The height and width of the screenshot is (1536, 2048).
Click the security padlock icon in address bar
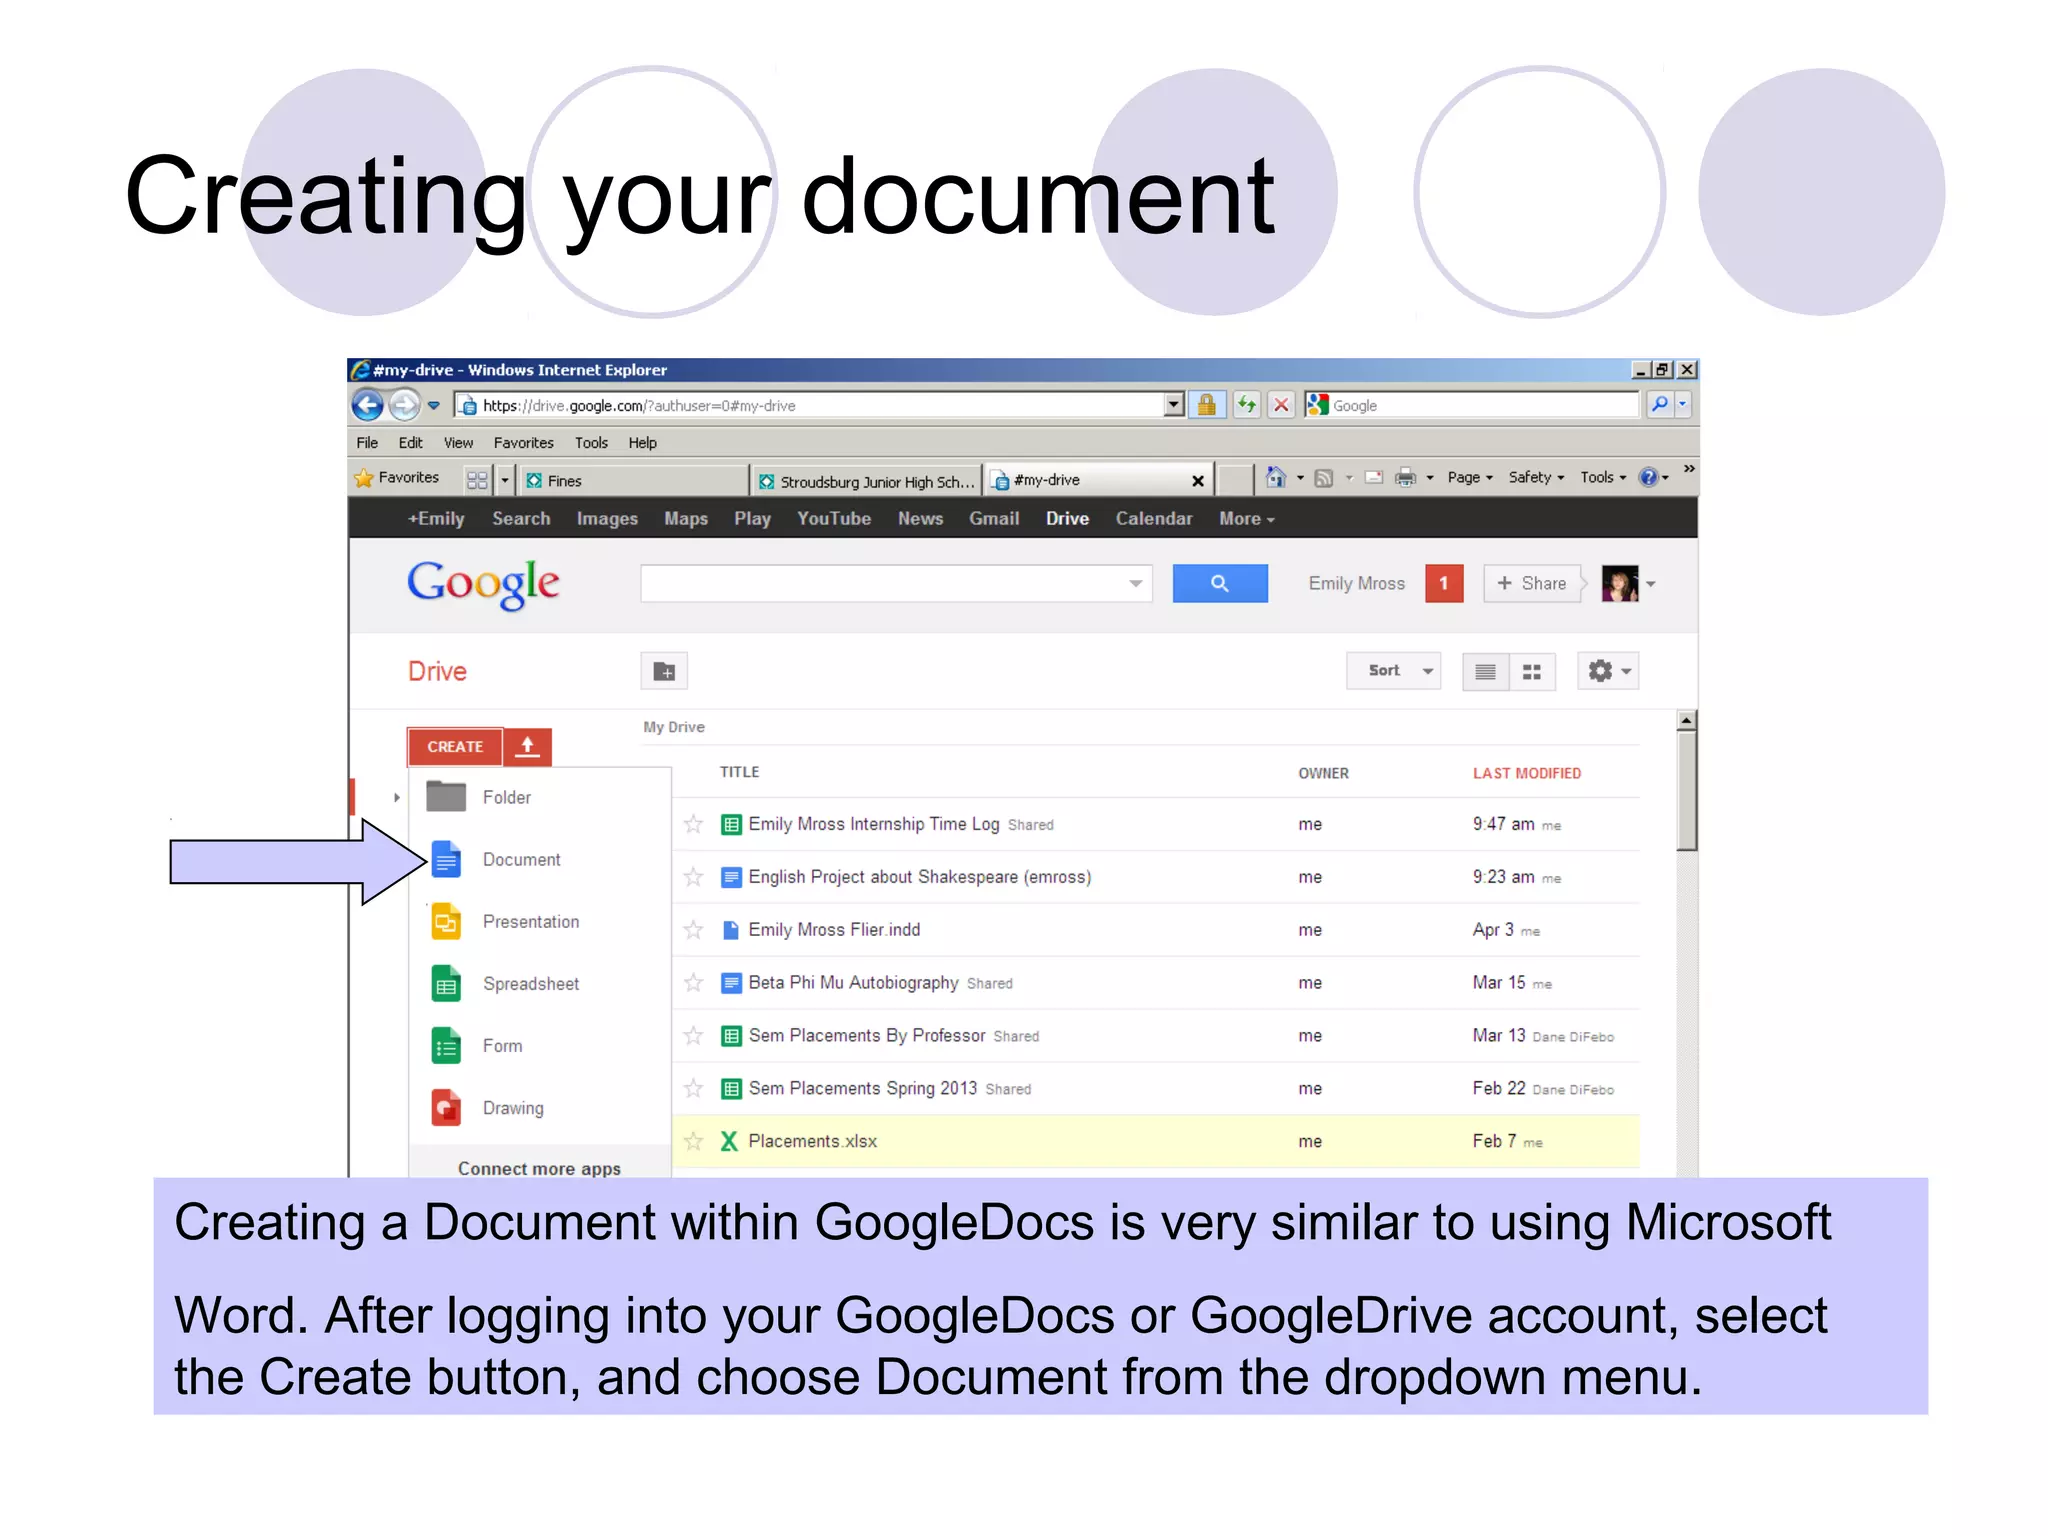tap(1207, 405)
